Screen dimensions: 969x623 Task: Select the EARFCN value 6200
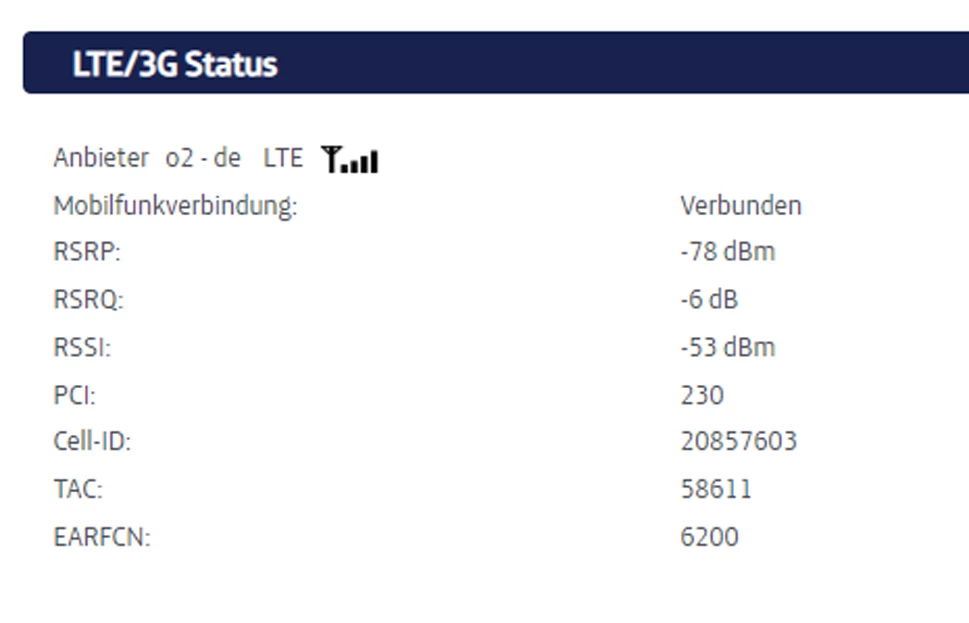[709, 537]
